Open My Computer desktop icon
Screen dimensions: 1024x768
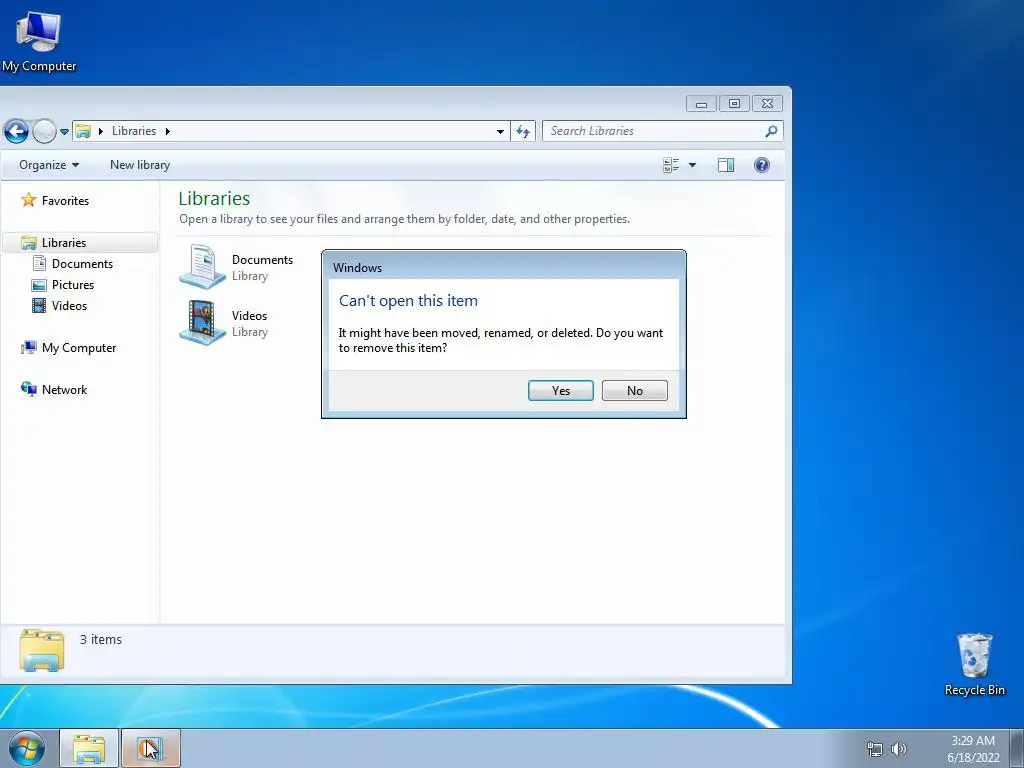point(39,41)
